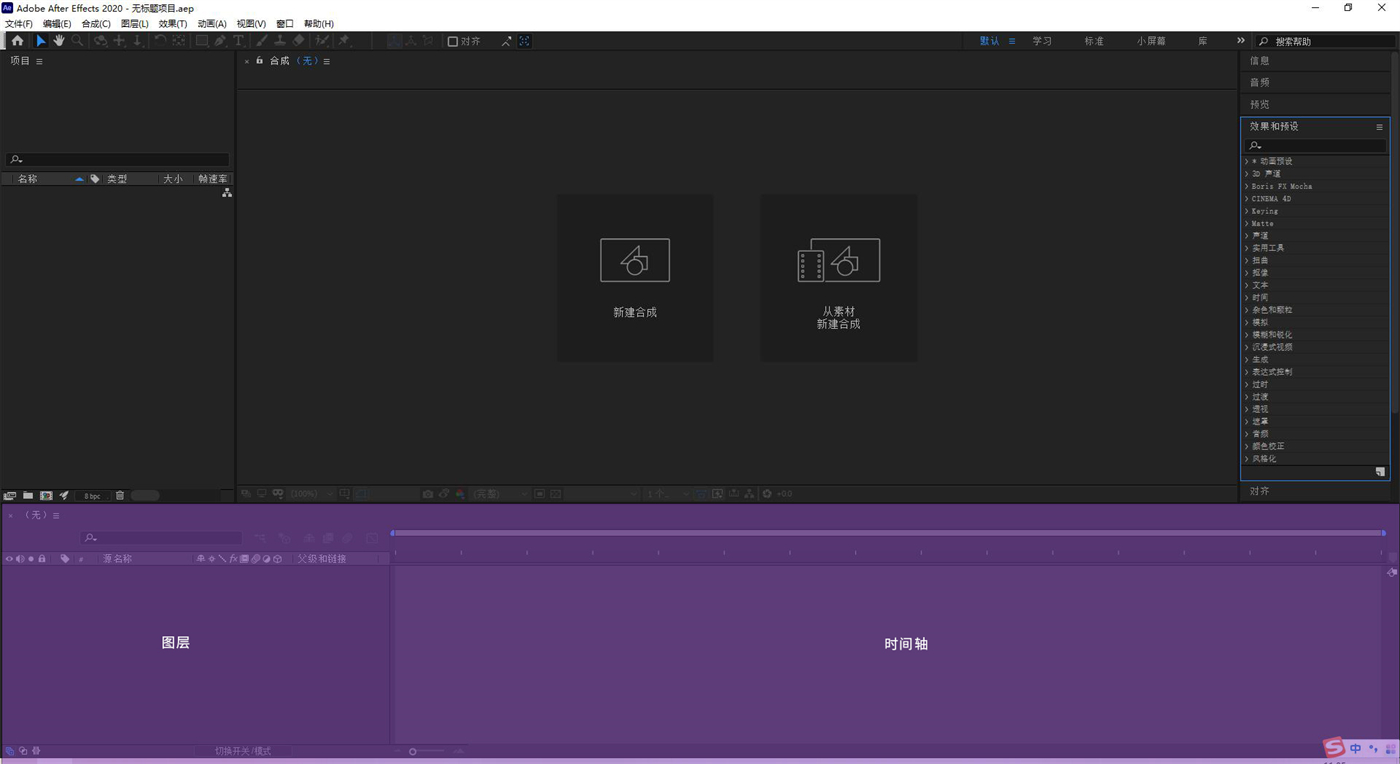The width and height of the screenshot is (1400, 764).
Task: Open the 合成(C) menu
Action: (96, 24)
